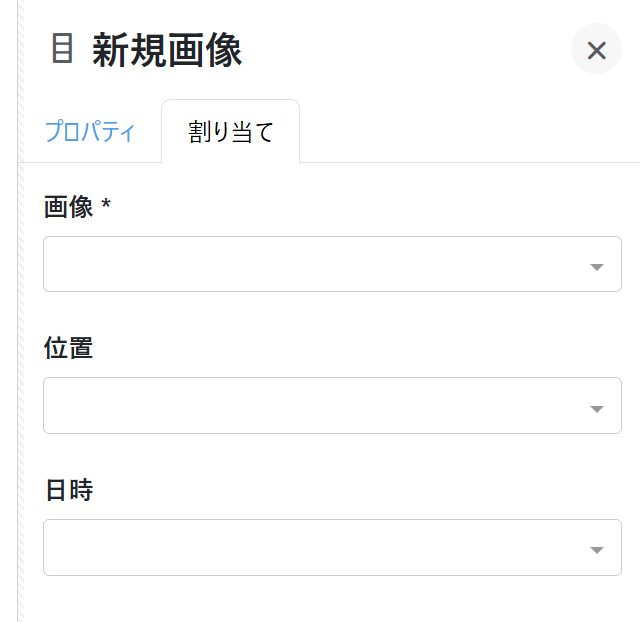The width and height of the screenshot is (640, 622).
Task: Focus the 位置 combo box field
Action: click(310, 405)
